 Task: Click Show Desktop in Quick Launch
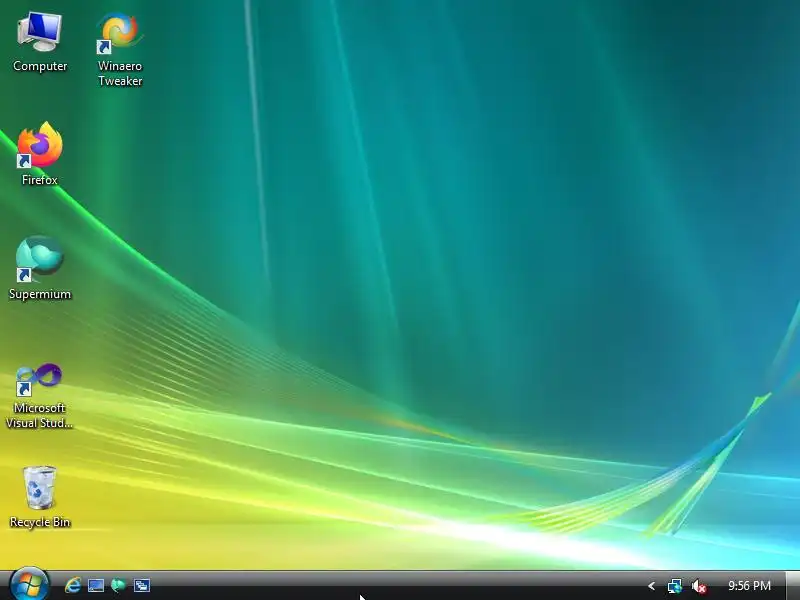tap(95, 585)
